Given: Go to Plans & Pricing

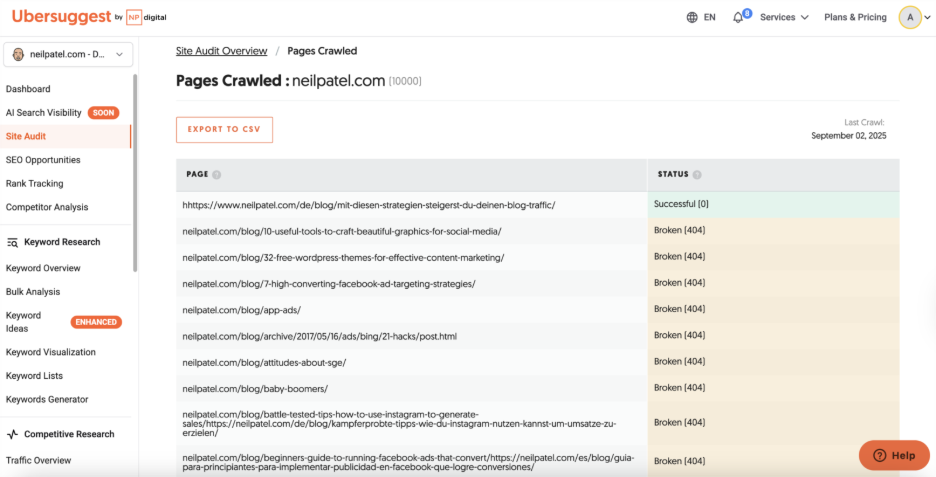Looking at the screenshot, I should tap(855, 17).
